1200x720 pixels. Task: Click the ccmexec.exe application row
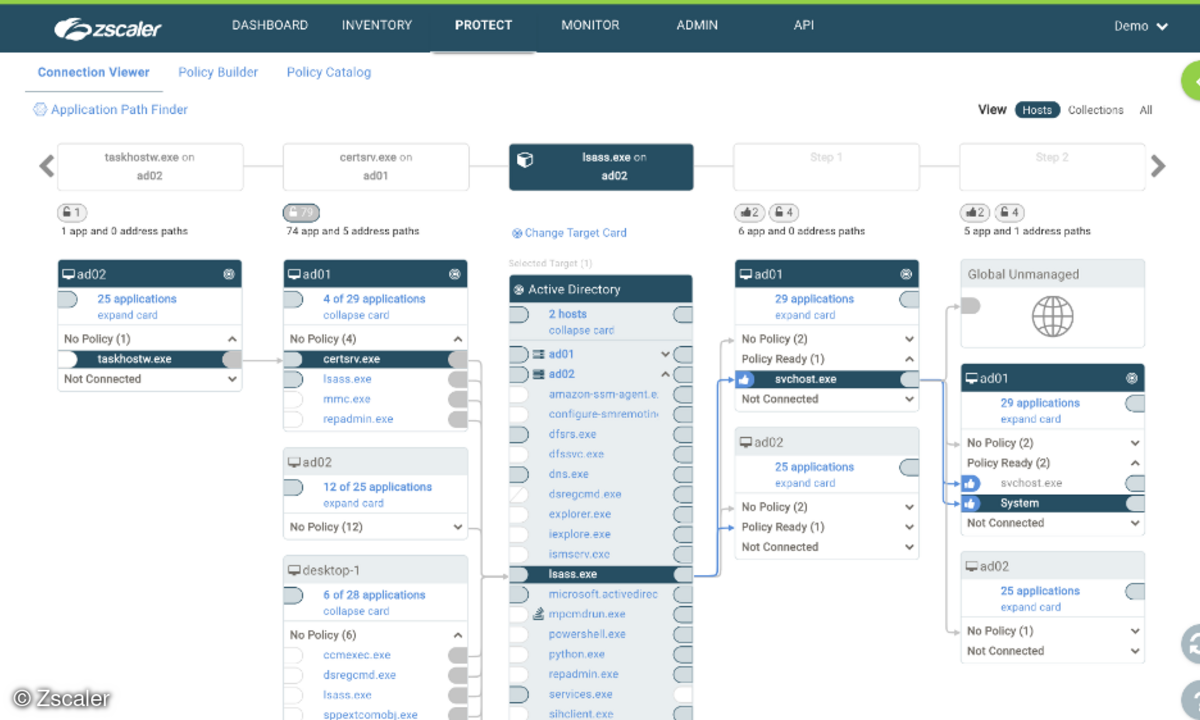click(376, 655)
